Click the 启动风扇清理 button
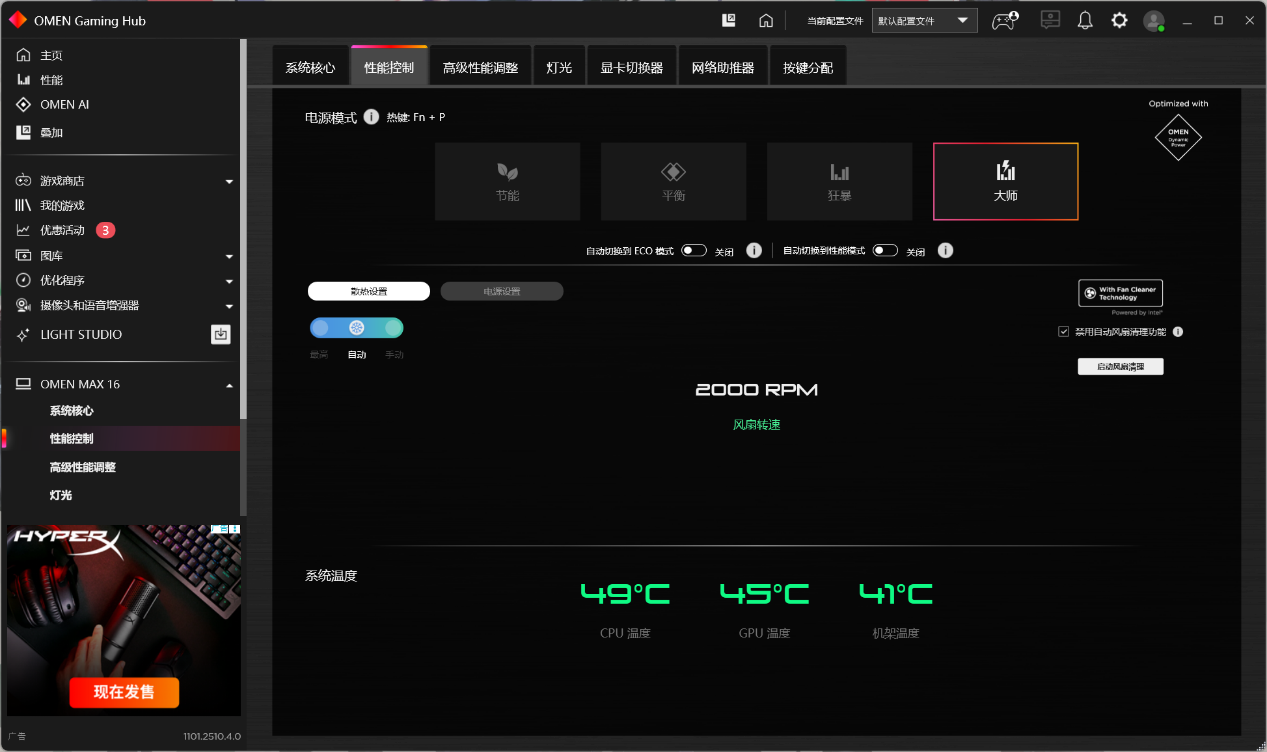The image size is (1267, 752). (1120, 366)
